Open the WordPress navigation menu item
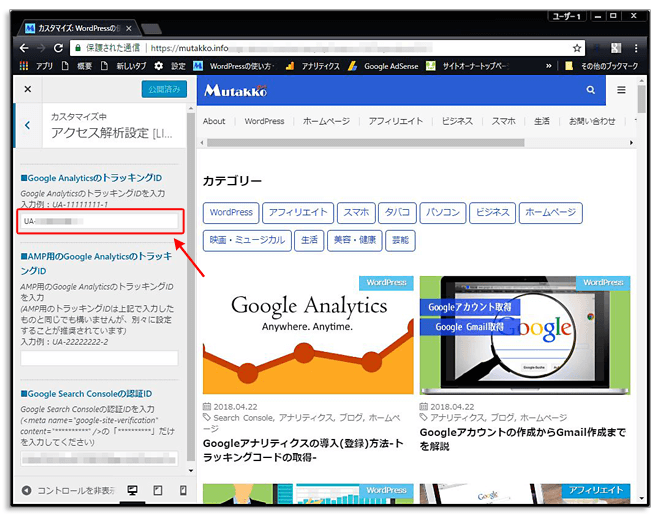660x517 pixels. click(264, 121)
